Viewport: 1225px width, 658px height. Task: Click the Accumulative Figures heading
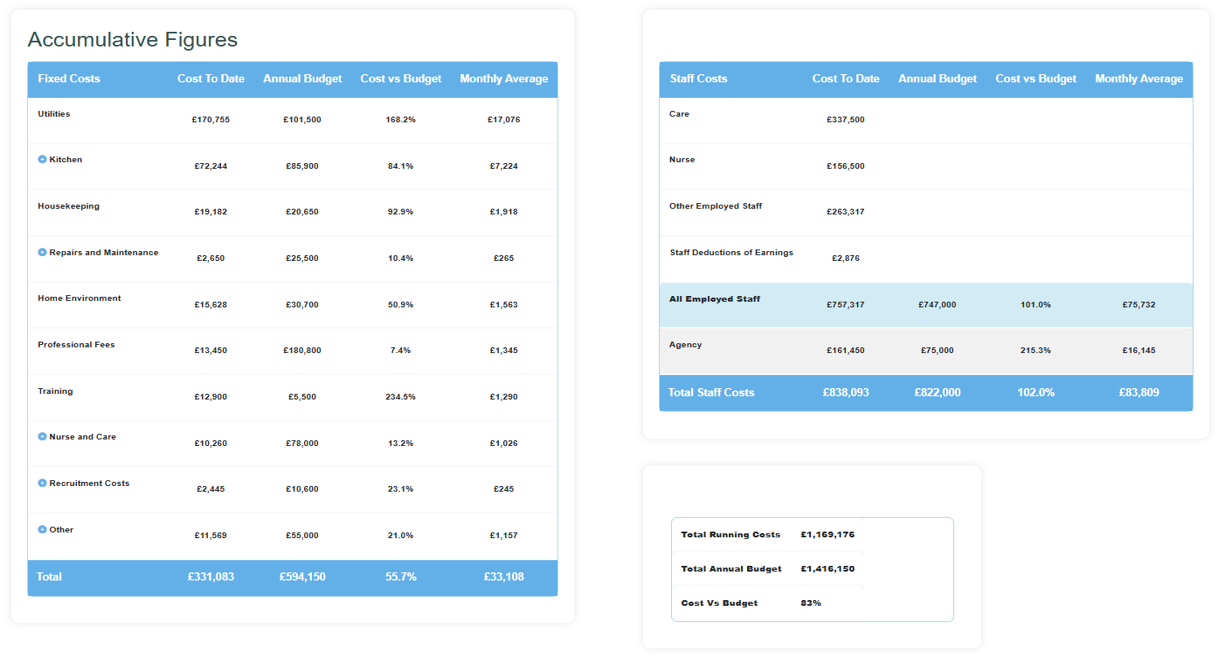(132, 40)
